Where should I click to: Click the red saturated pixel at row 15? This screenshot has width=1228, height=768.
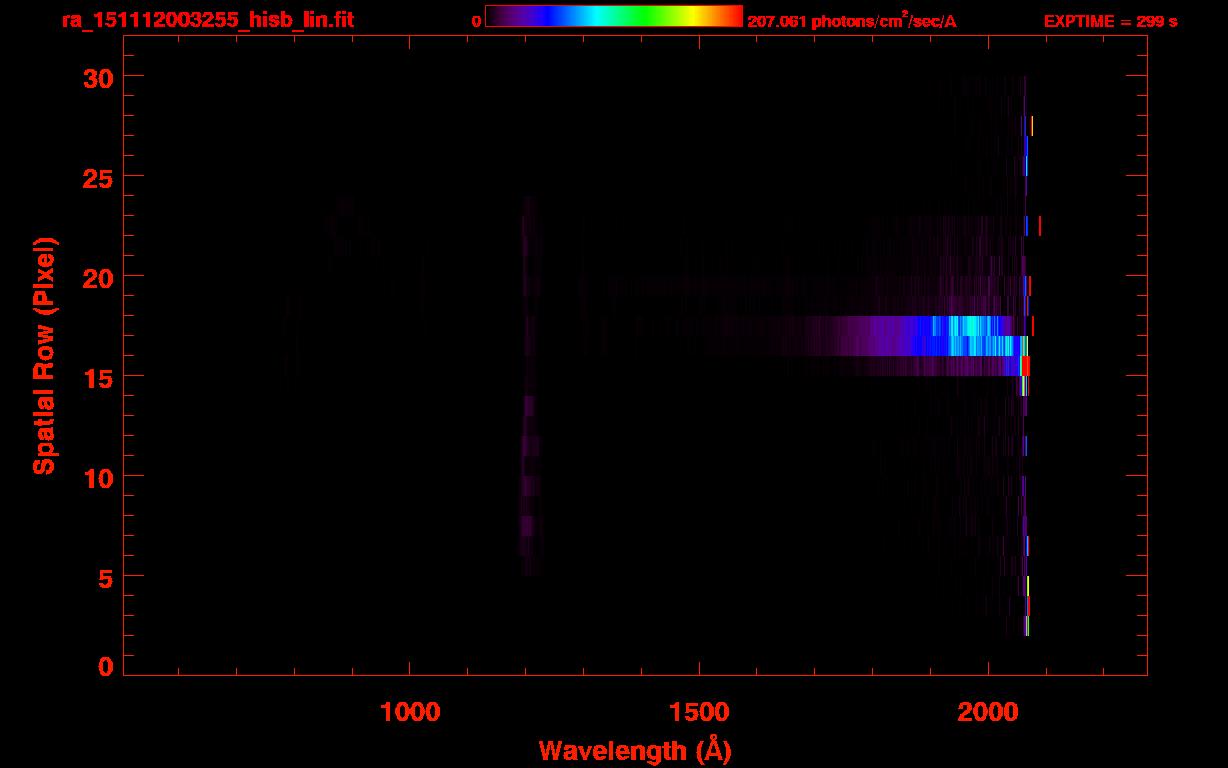(x=1025, y=366)
